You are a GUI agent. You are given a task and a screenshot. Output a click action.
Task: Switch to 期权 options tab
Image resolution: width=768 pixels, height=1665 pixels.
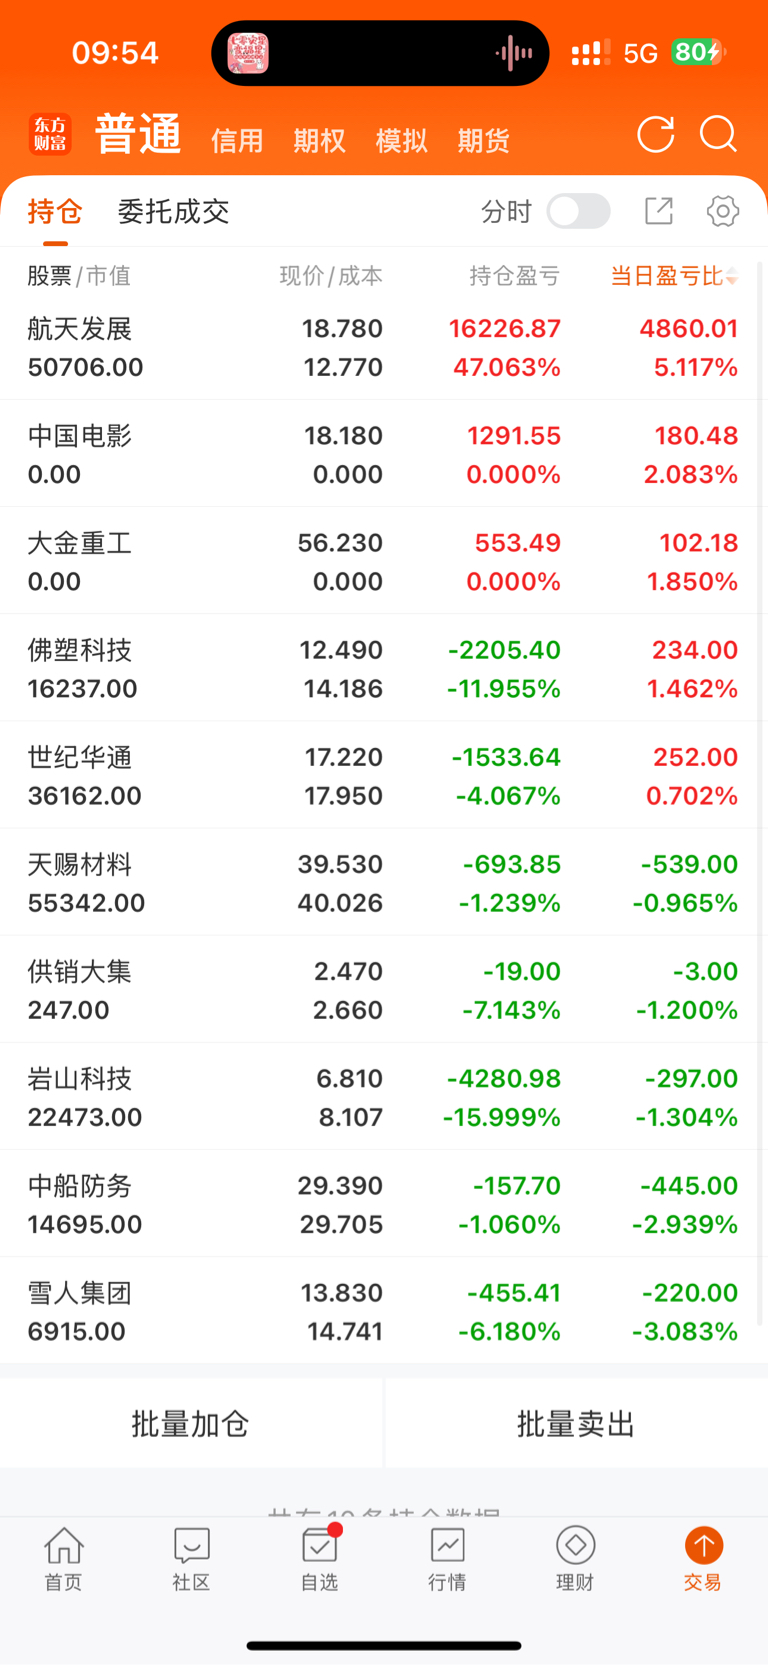click(319, 141)
